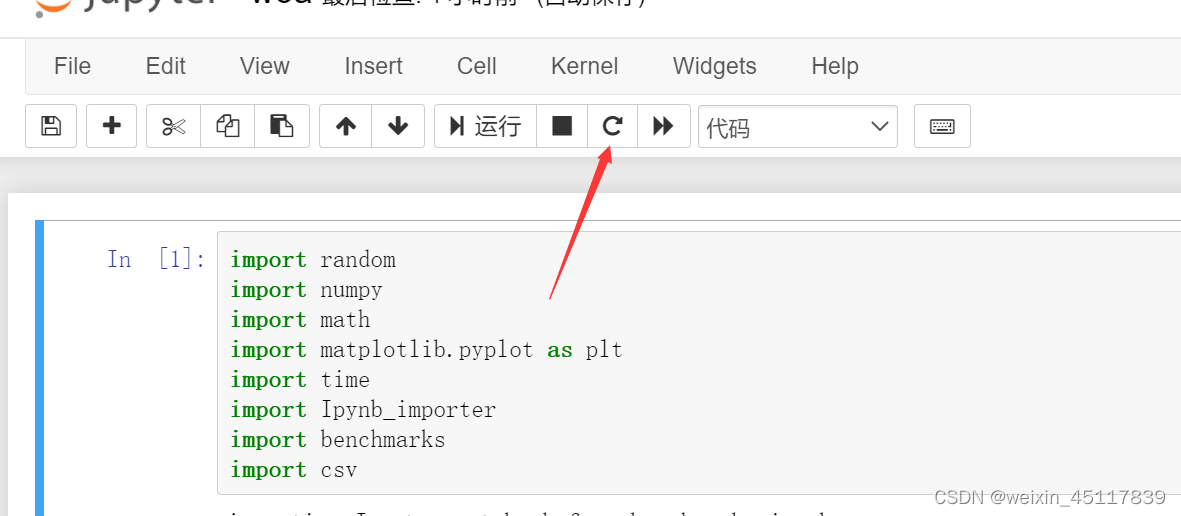The height and width of the screenshot is (516, 1181).
Task: Open the Help menu
Action: (x=835, y=66)
